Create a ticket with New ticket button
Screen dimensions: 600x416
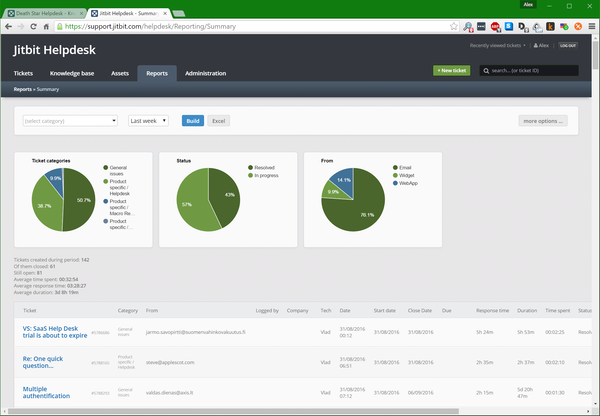click(x=452, y=70)
